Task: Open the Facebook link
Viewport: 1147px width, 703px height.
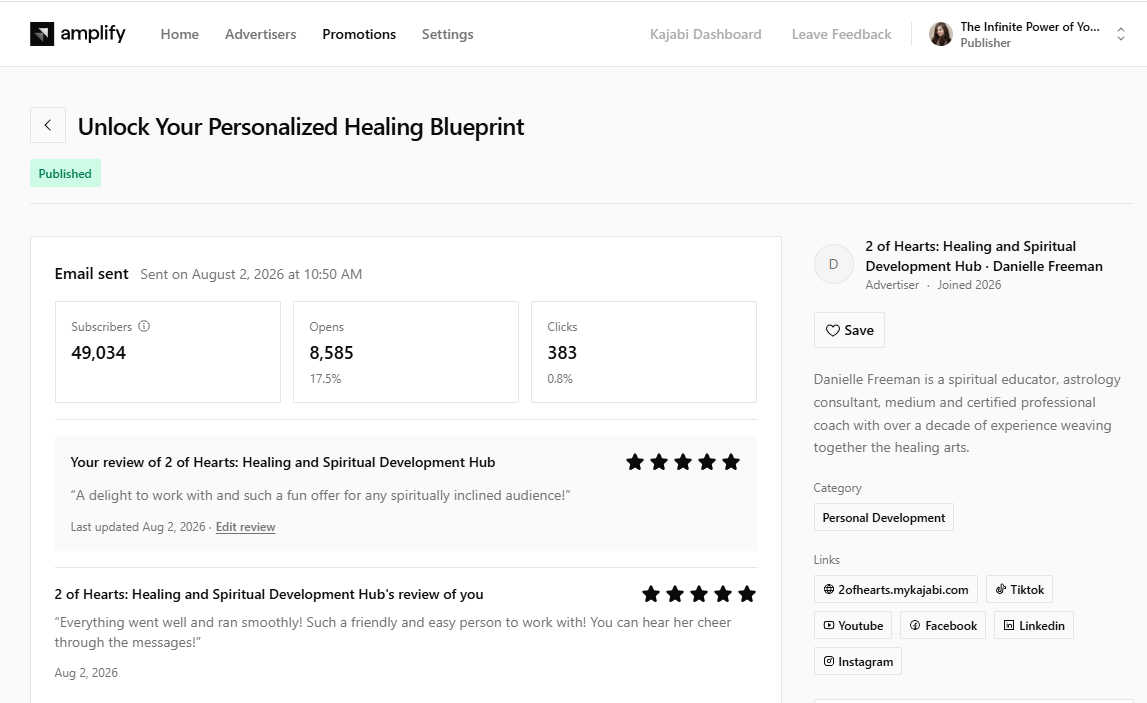Action: click(943, 625)
